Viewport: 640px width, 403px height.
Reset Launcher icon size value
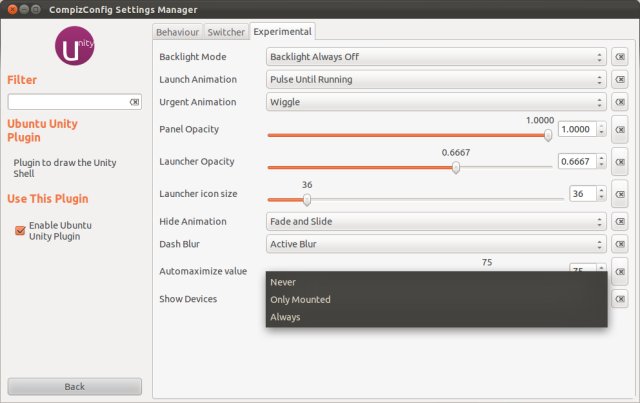tap(620, 194)
